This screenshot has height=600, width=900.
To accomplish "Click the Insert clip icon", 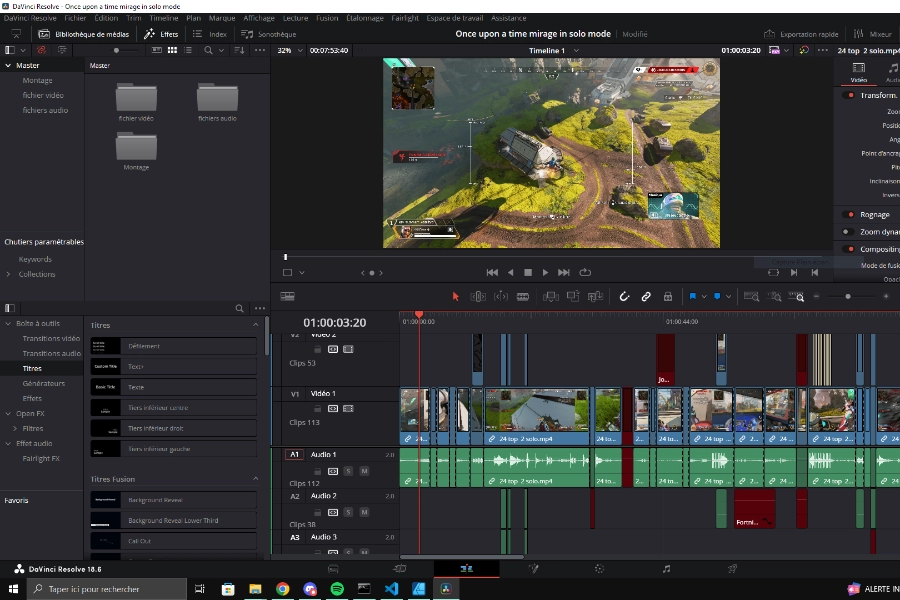I will coord(550,296).
